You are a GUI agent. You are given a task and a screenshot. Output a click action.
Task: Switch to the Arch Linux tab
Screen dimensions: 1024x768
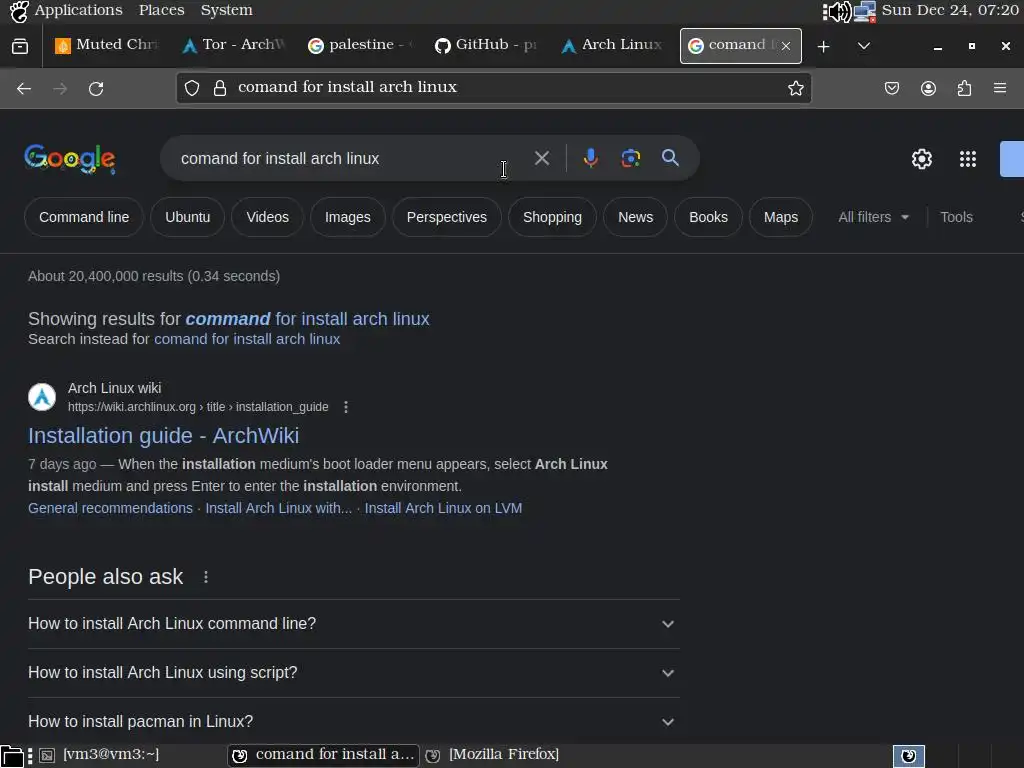pyautogui.click(x=612, y=45)
